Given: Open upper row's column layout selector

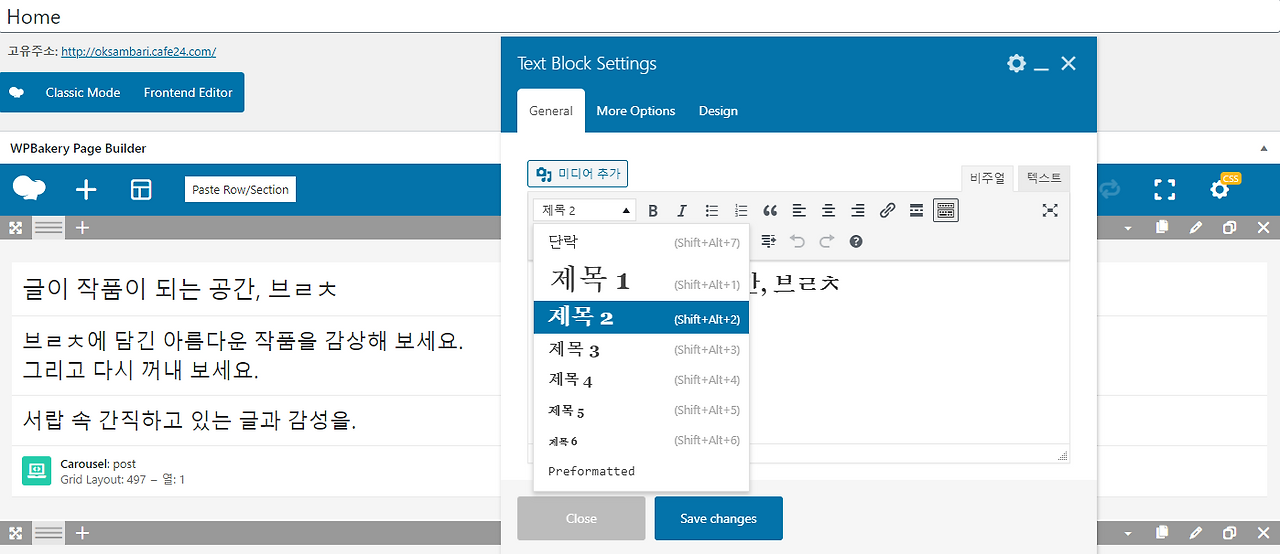Looking at the screenshot, I should pos(49,228).
